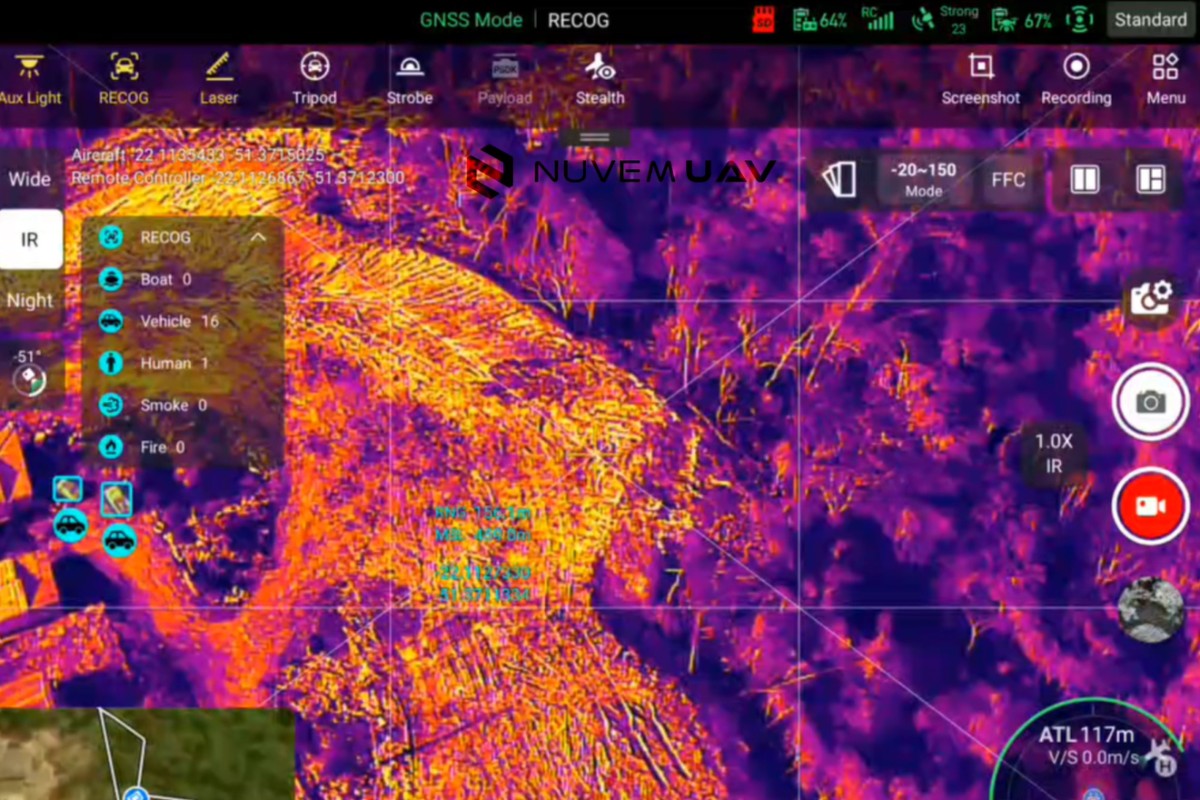This screenshot has height=800, width=1200.
Task: Toggle the Strobe light
Action: coord(409,79)
